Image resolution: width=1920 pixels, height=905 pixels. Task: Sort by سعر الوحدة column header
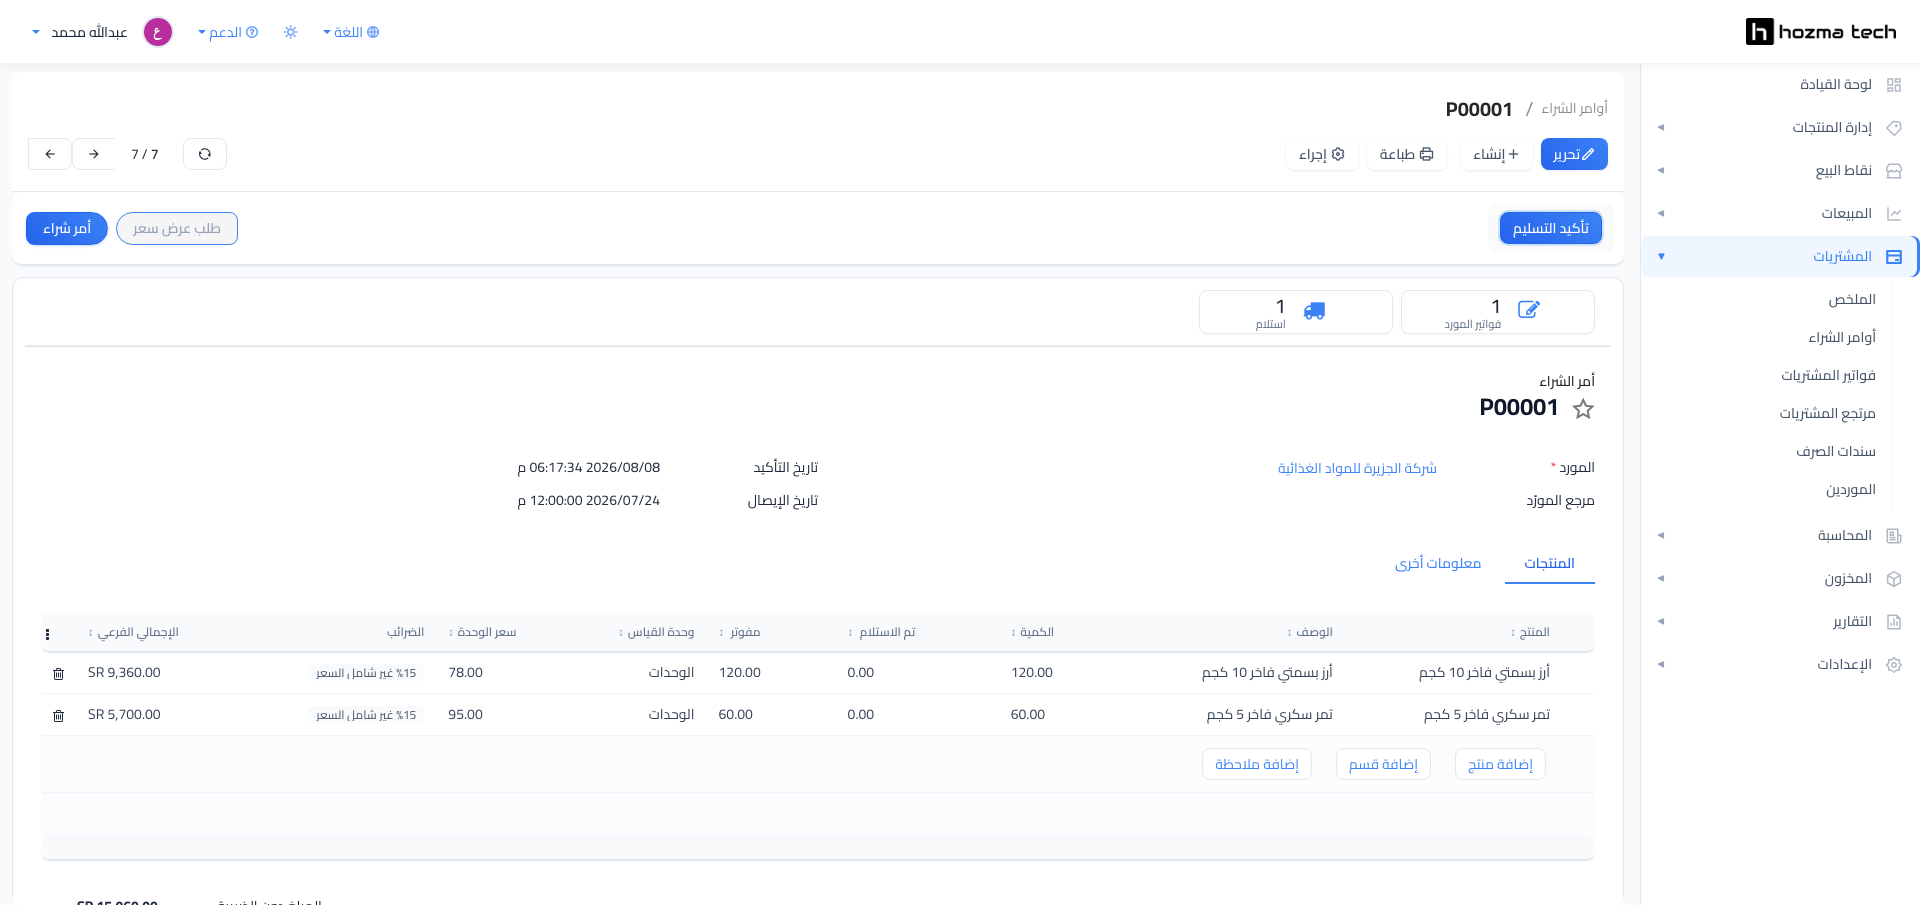483,632
